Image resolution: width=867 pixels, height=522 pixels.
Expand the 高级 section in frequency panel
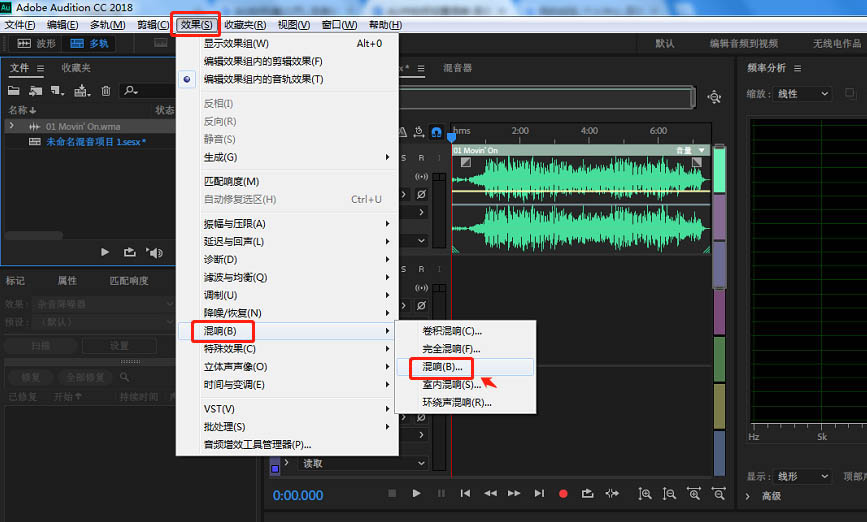pos(749,496)
